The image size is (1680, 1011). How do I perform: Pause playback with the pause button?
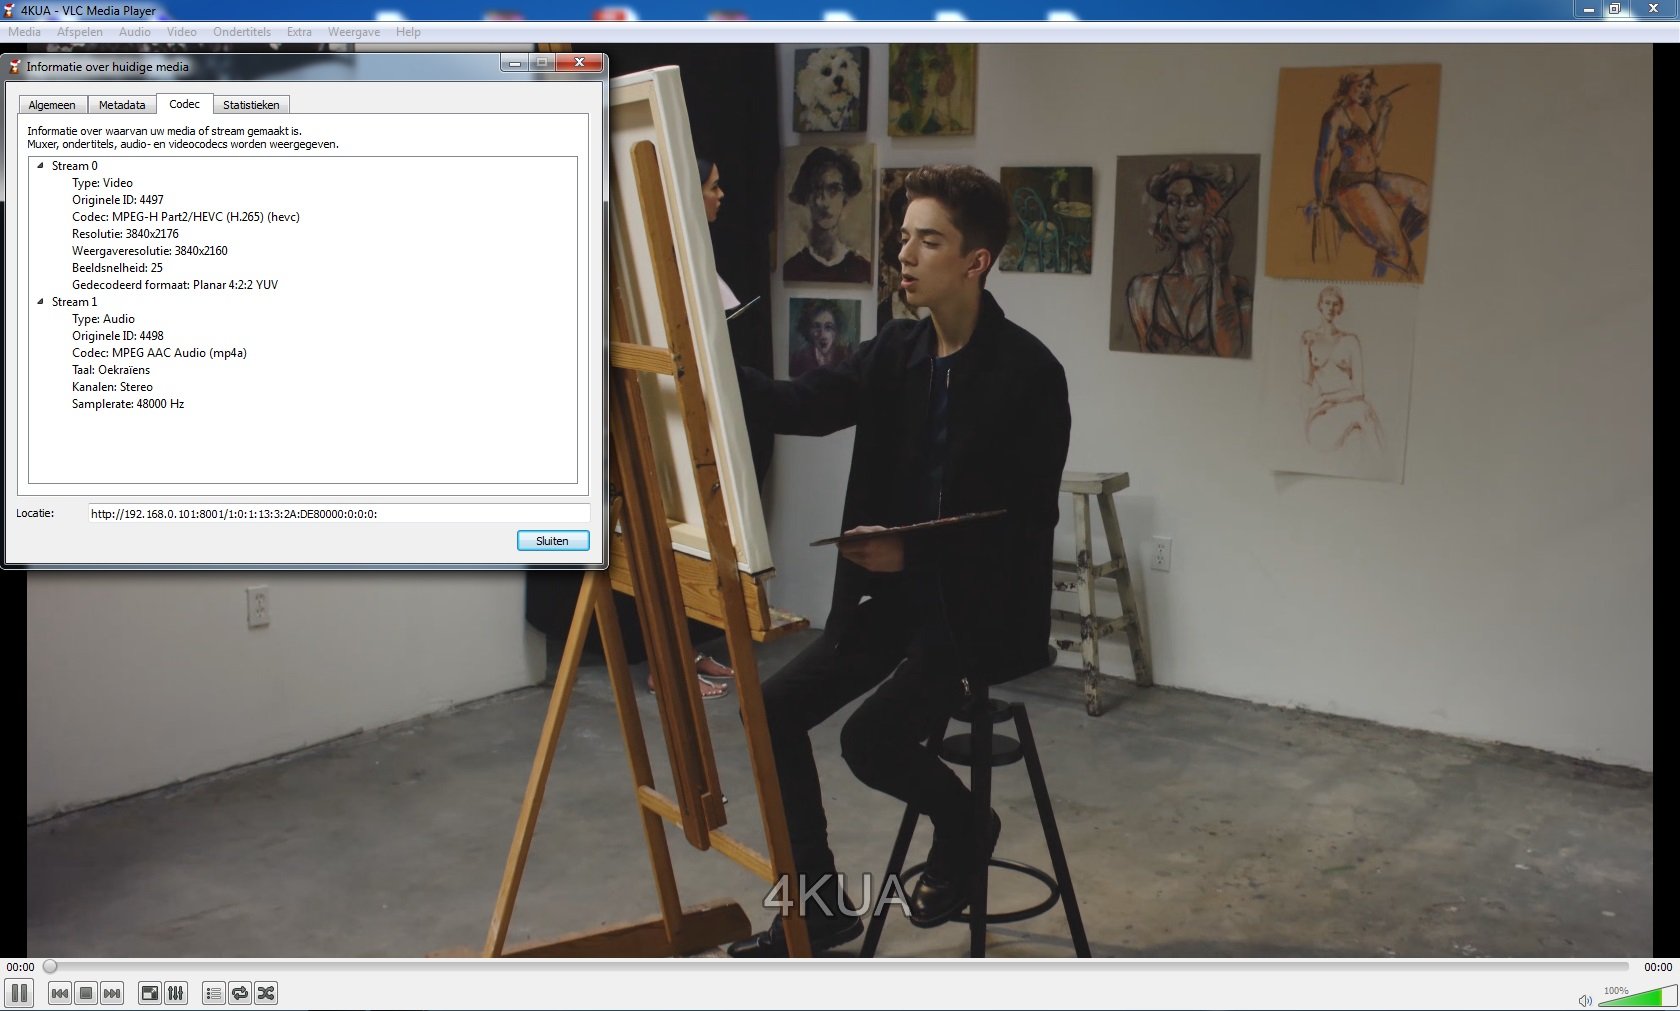tap(19, 993)
